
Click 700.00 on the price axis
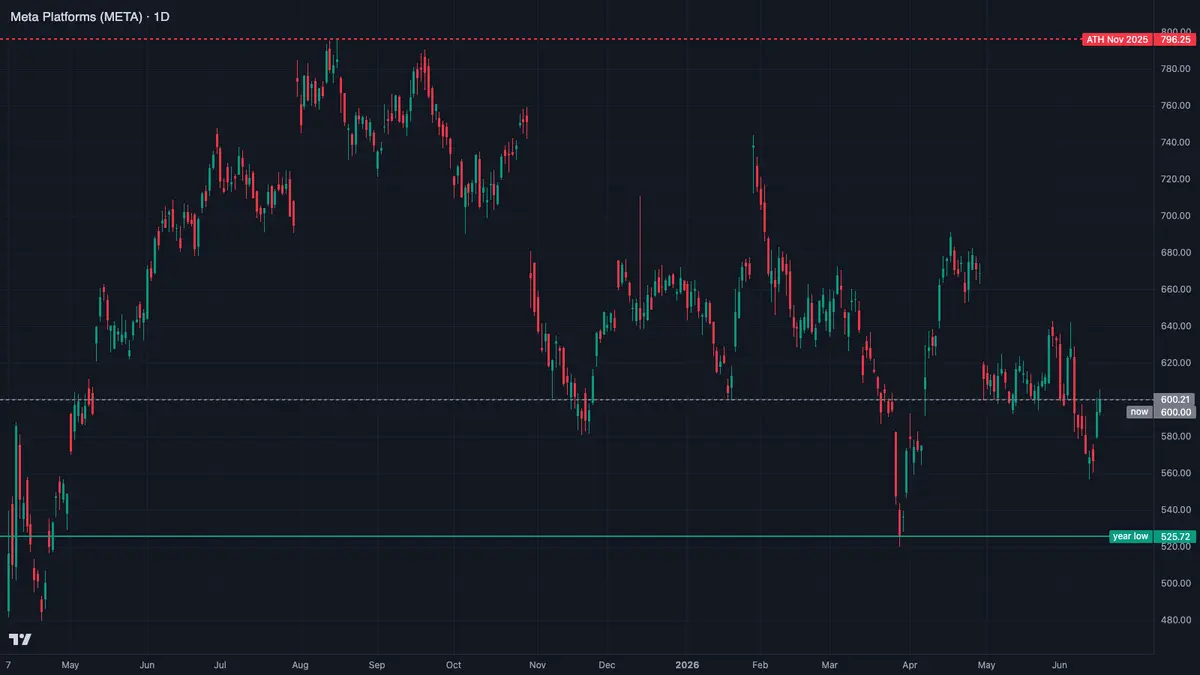click(1174, 216)
